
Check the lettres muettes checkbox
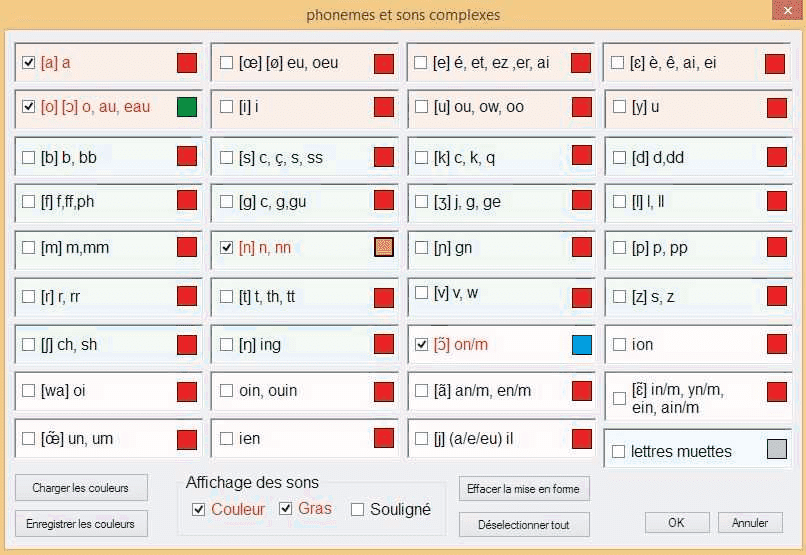[619, 452]
